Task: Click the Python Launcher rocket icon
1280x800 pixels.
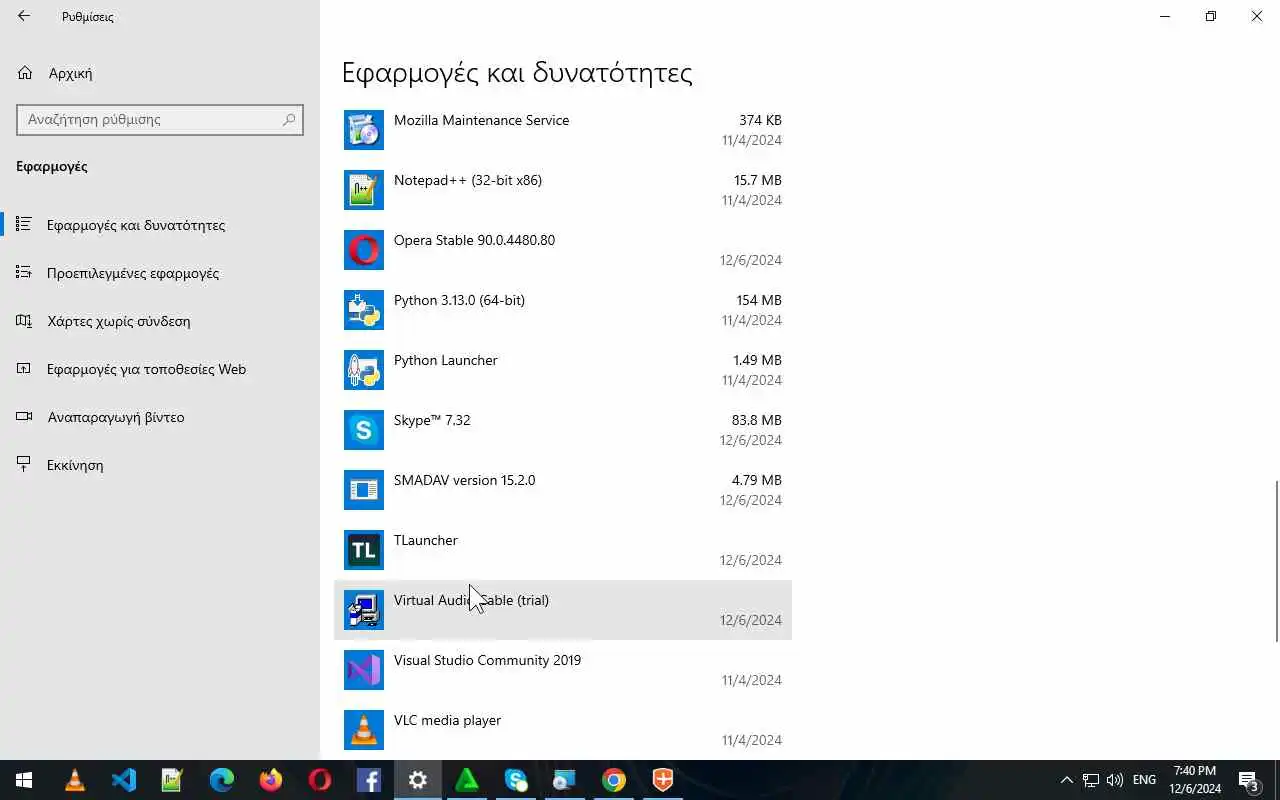Action: [364, 370]
